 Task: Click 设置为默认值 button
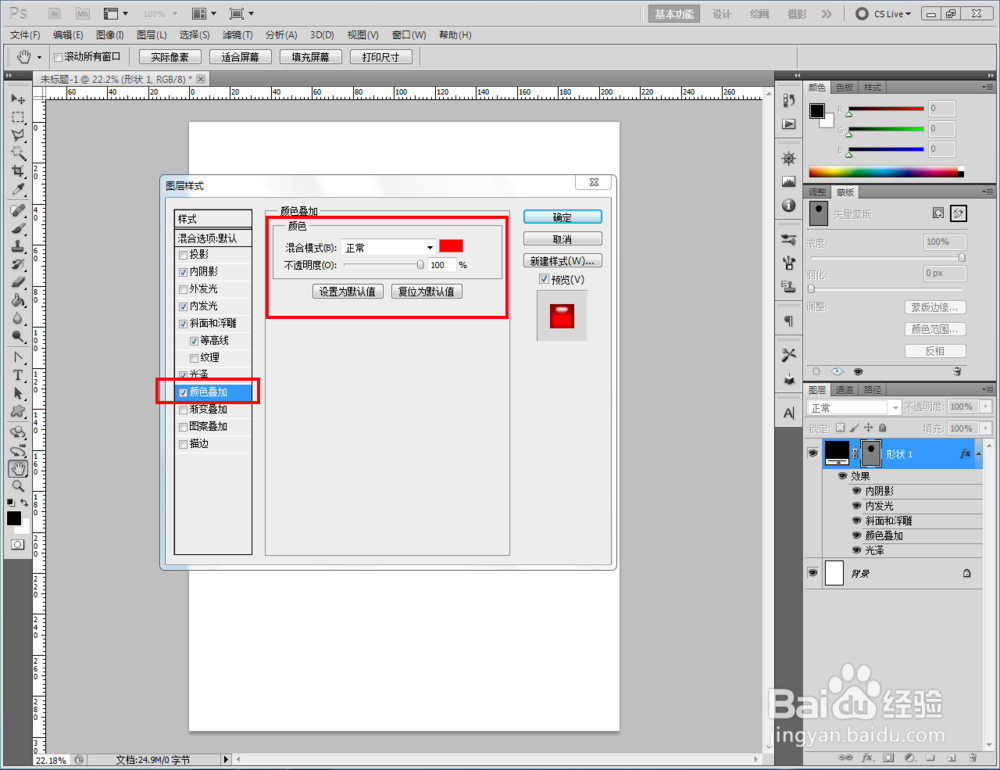[x=348, y=292]
